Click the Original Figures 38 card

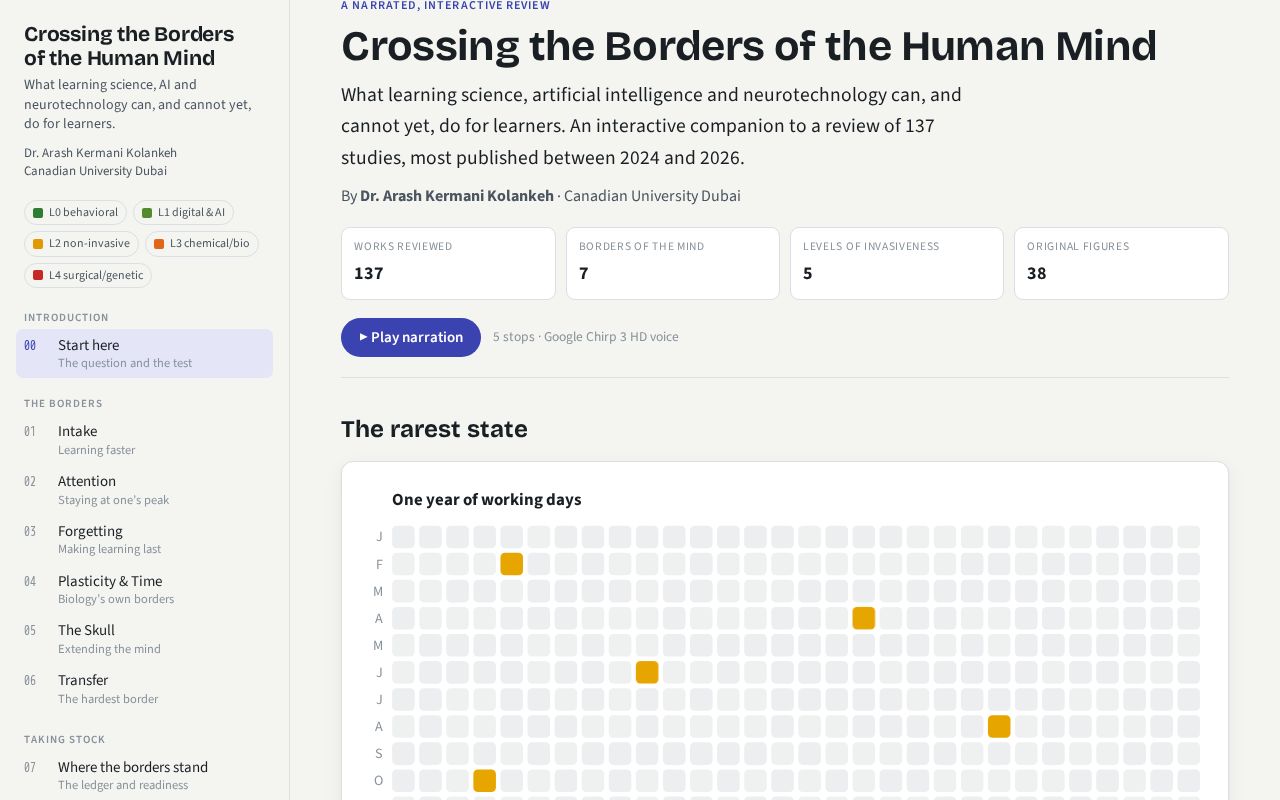1121,263
